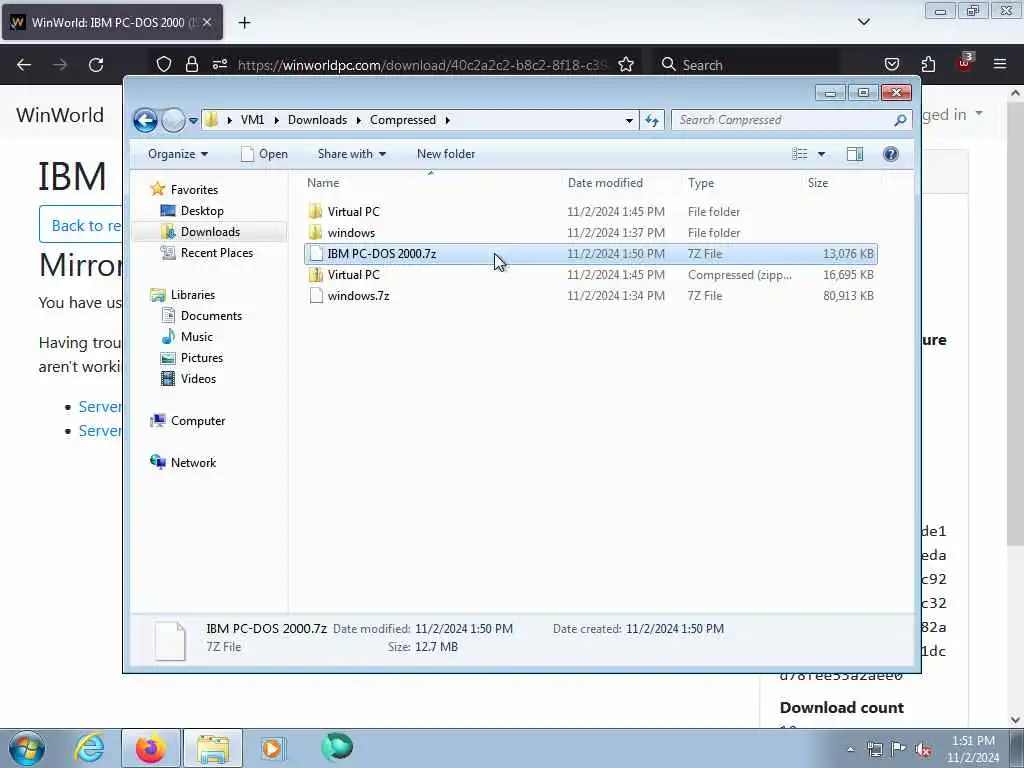Sort by Type column header
This screenshot has height=768, width=1024.
point(741,183)
